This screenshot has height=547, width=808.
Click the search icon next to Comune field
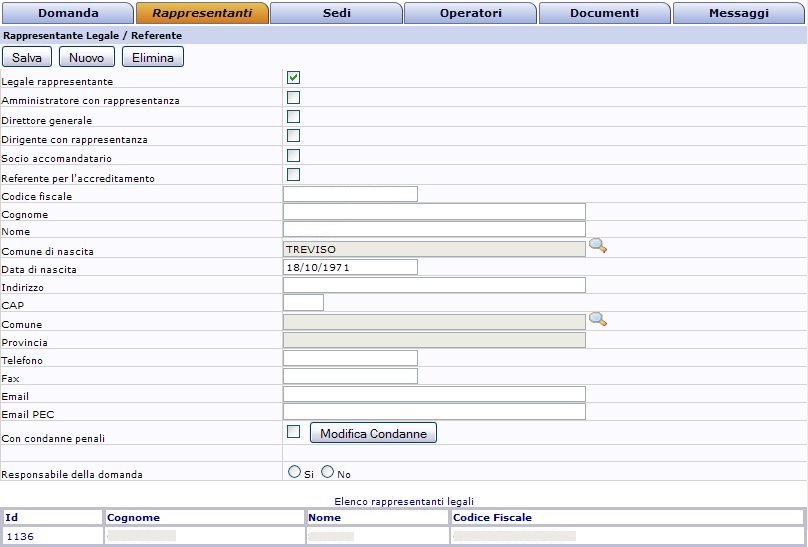(597, 320)
